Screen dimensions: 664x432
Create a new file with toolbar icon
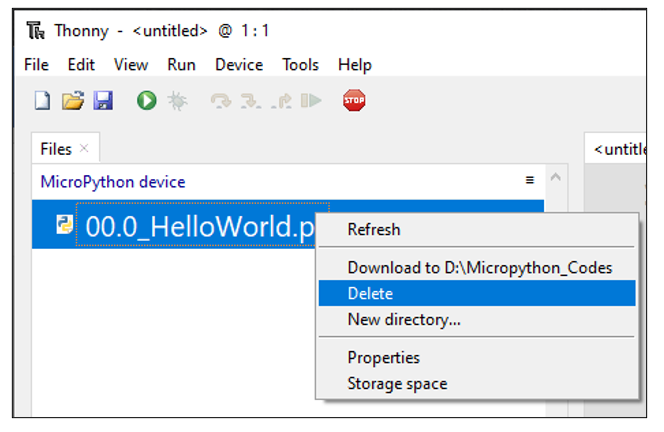[42, 101]
